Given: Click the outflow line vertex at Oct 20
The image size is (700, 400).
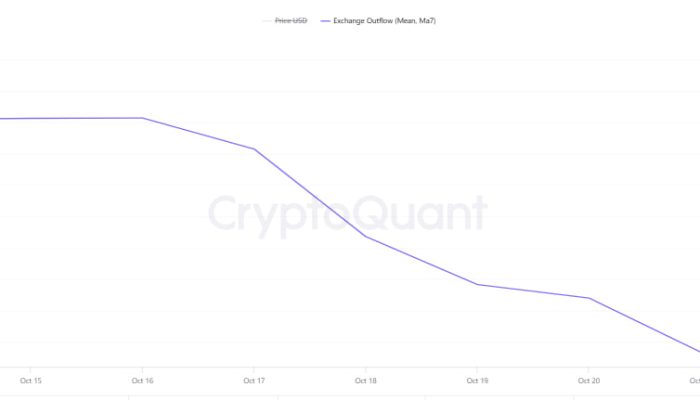Looking at the screenshot, I should point(590,298).
